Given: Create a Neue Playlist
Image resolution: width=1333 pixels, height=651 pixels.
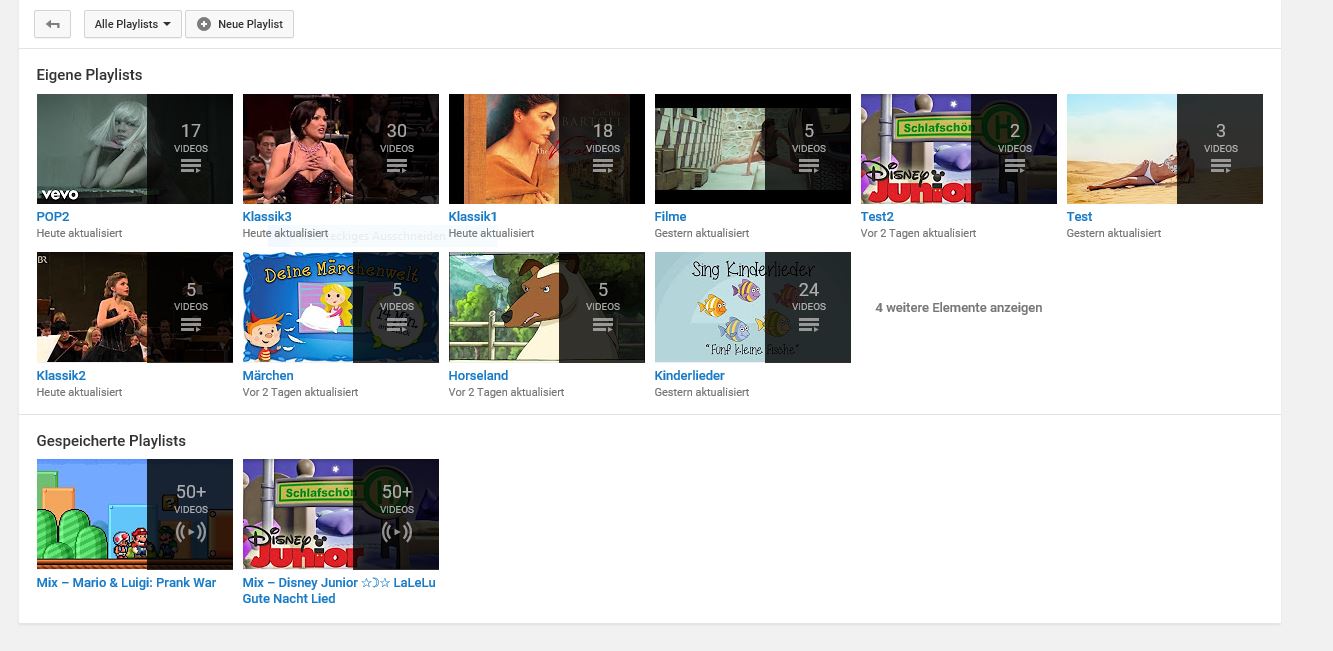Looking at the screenshot, I should (x=239, y=24).
